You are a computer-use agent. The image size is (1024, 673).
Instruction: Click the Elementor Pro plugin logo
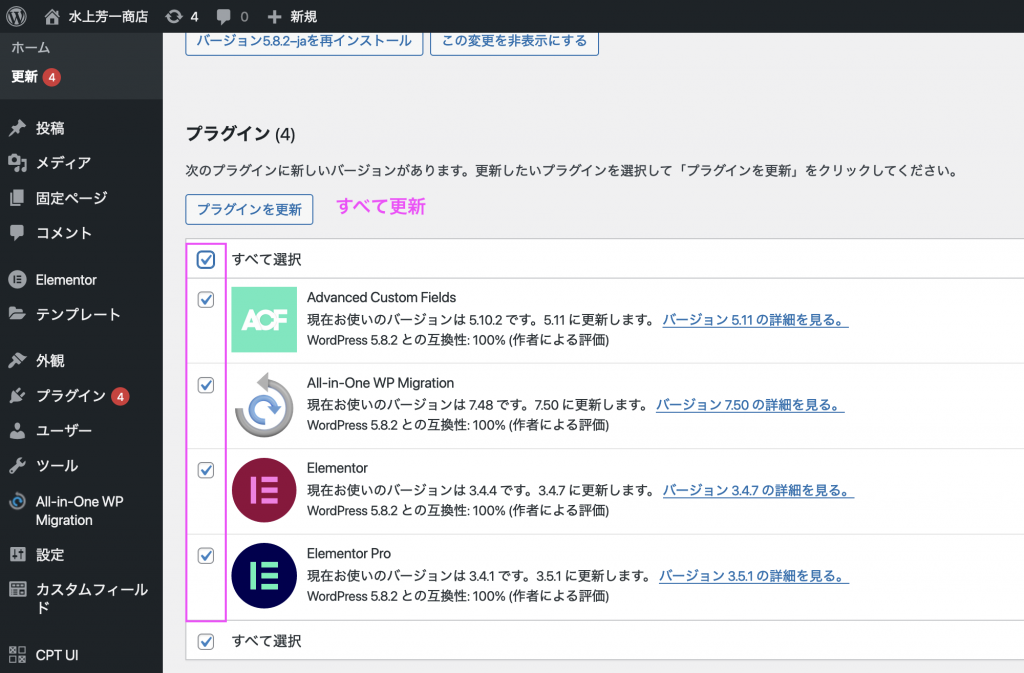(x=264, y=575)
